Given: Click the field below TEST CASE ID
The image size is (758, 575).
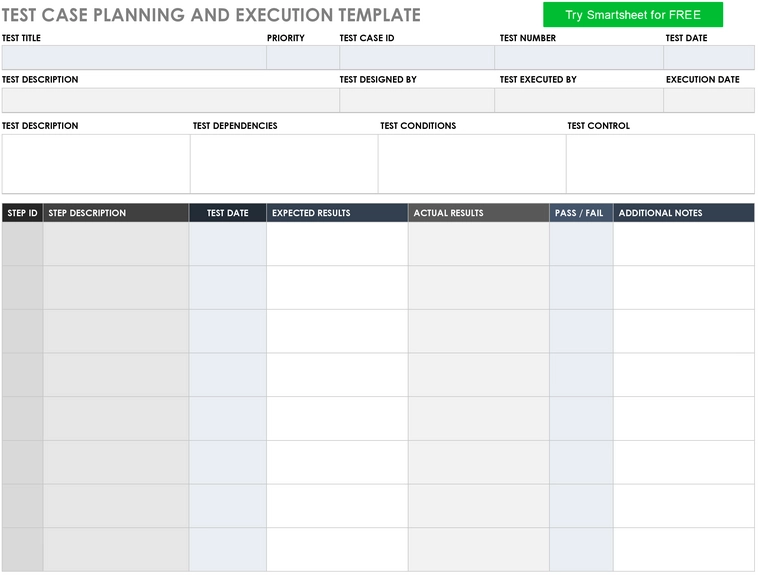Looking at the screenshot, I should 417,58.
